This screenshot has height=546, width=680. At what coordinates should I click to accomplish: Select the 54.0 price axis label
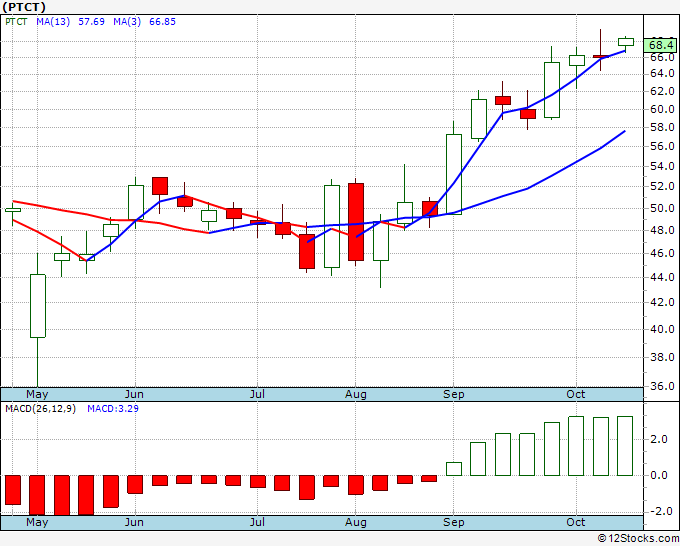tap(662, 167)
